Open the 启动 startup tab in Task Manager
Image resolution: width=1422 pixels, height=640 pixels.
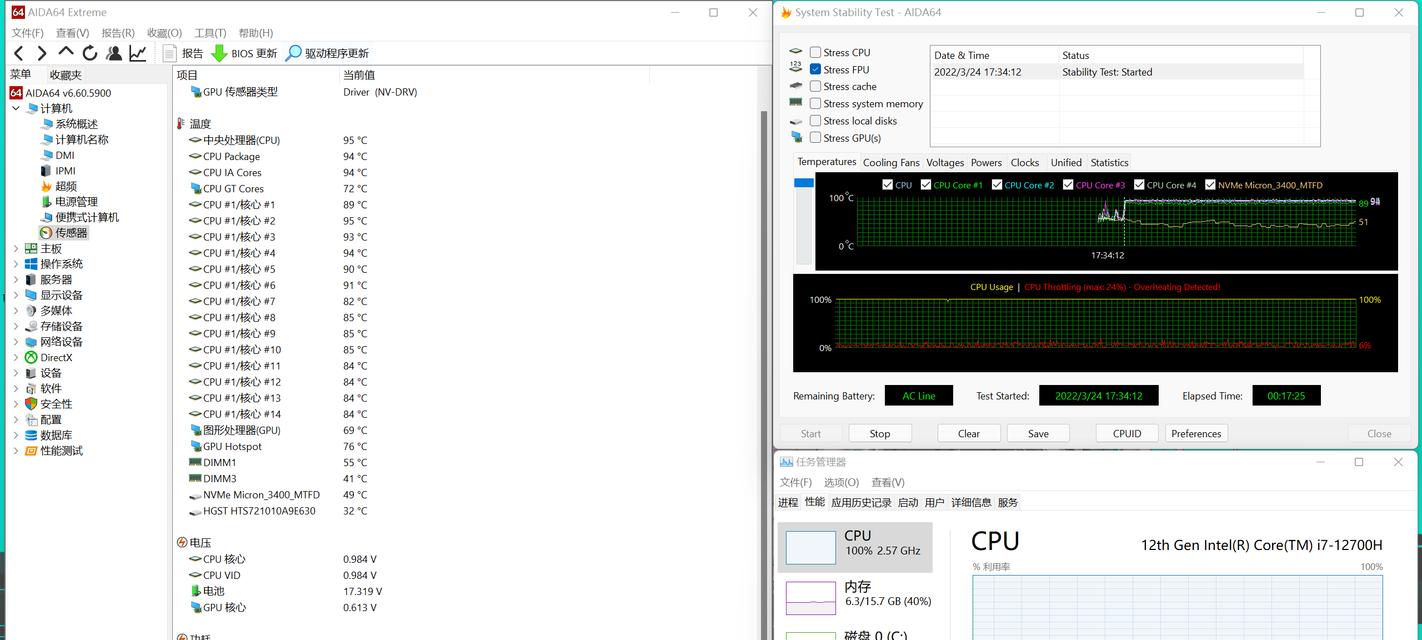[908, 502]
